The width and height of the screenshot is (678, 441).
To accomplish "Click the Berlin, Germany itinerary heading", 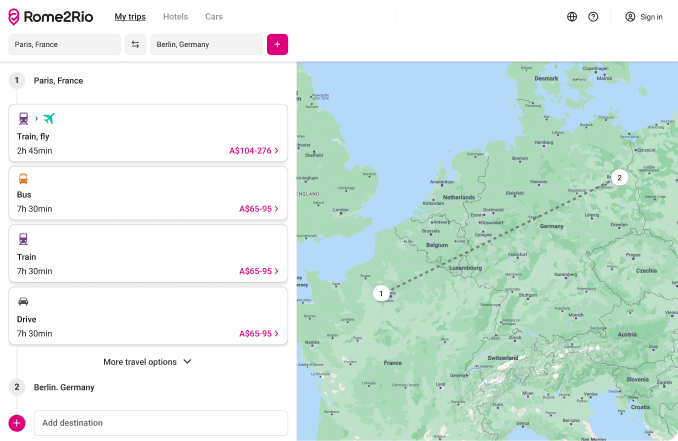I will (x=64, y=387).
